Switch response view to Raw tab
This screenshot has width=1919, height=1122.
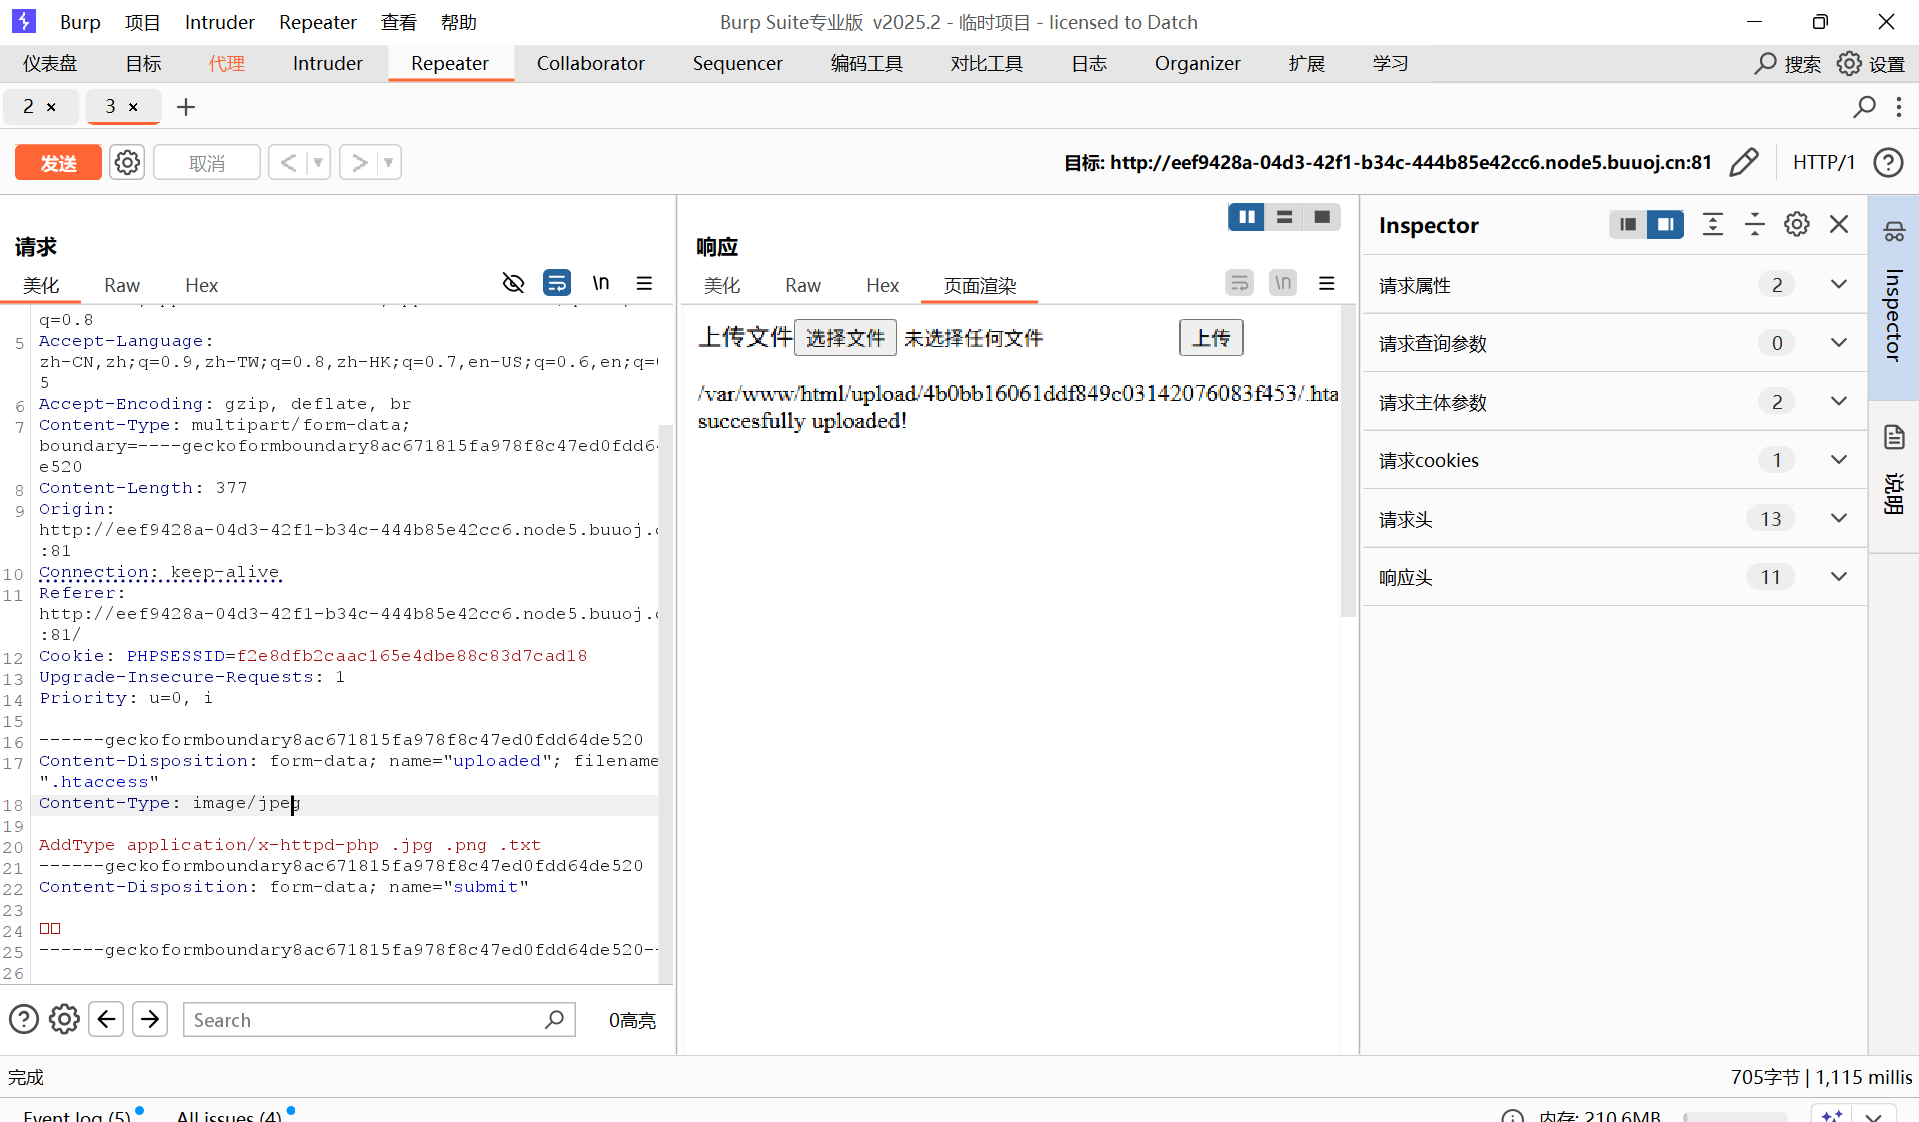(803, 285)
